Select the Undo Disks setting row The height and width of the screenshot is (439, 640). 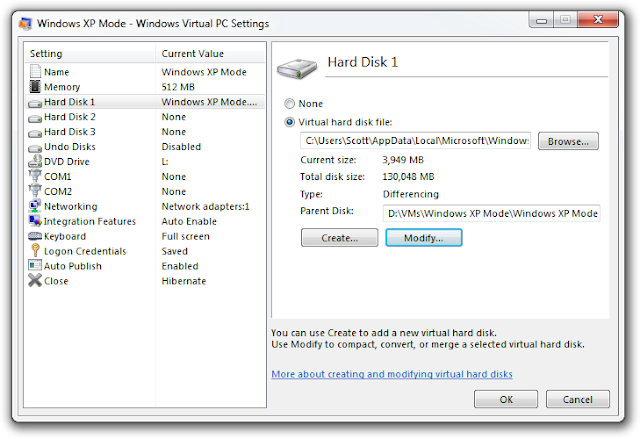(x=145, y=146)
